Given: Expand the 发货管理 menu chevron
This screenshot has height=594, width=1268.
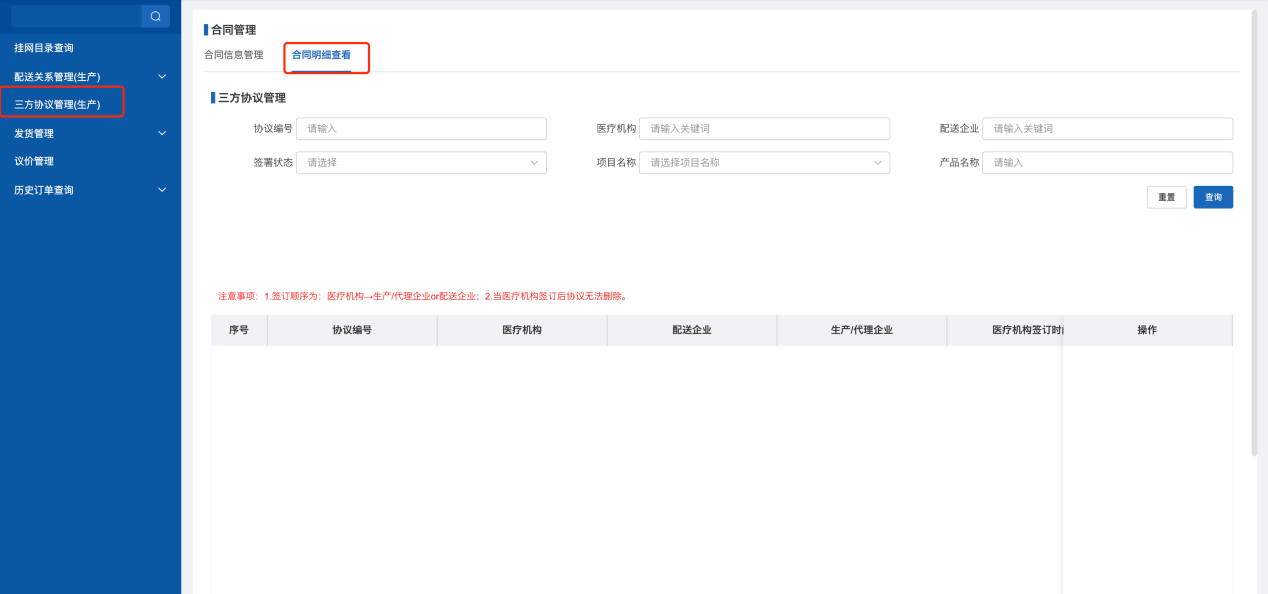Looking at the screenshot, I should [x=162, y=133].
